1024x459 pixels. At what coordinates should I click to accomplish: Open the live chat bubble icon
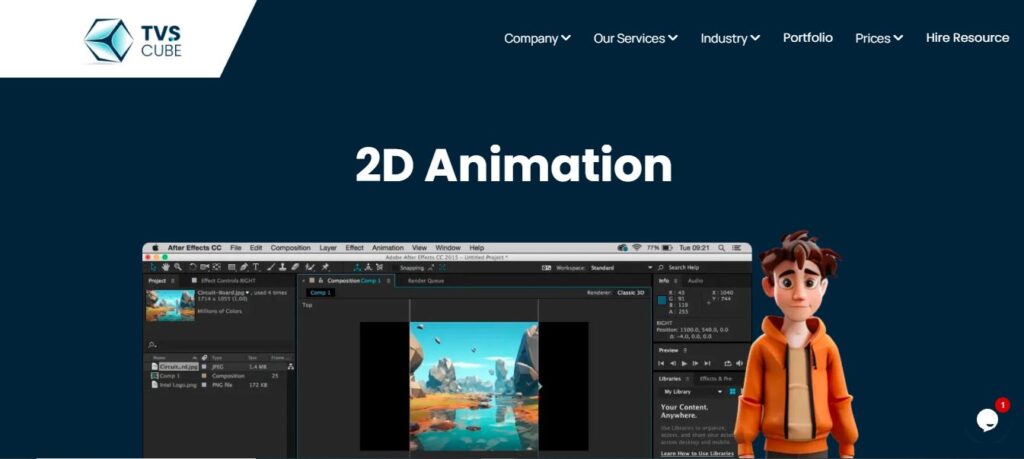[986, 420]
